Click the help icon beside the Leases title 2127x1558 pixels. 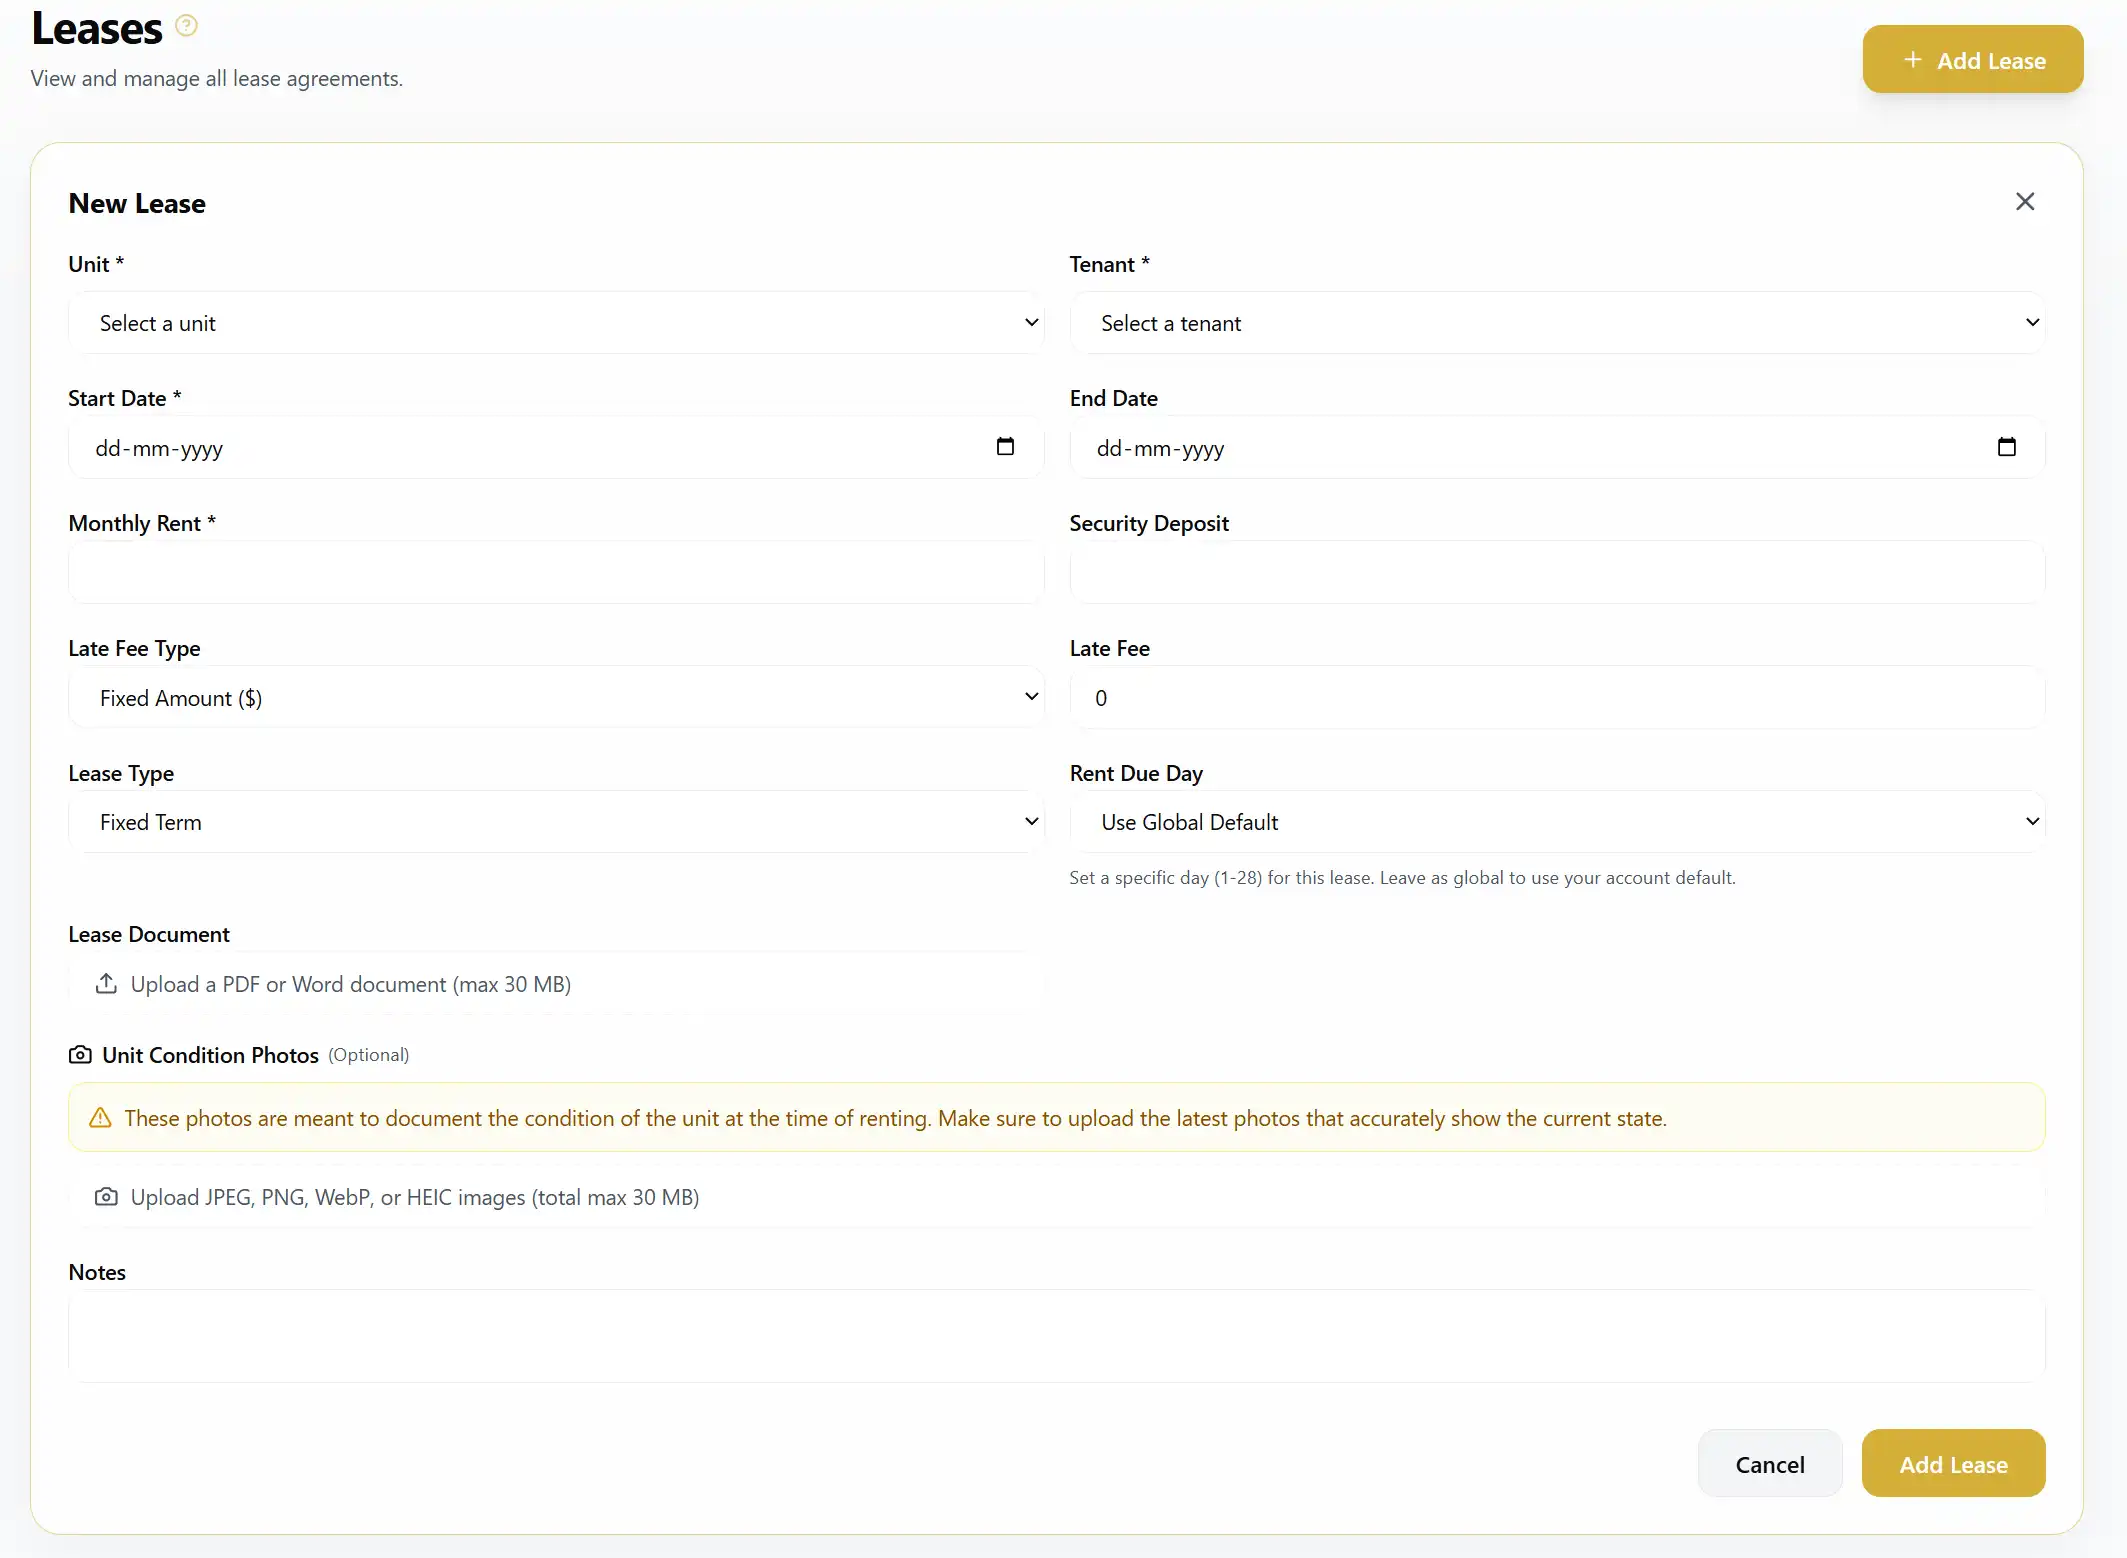[185, 24]
